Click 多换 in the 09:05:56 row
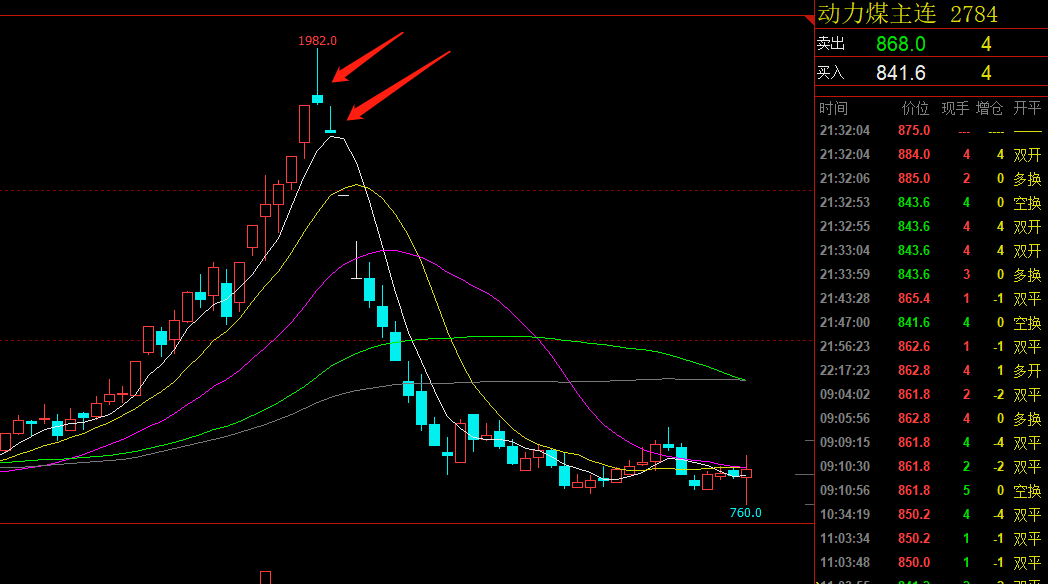1048x584 pixels. click(1027, 419)
